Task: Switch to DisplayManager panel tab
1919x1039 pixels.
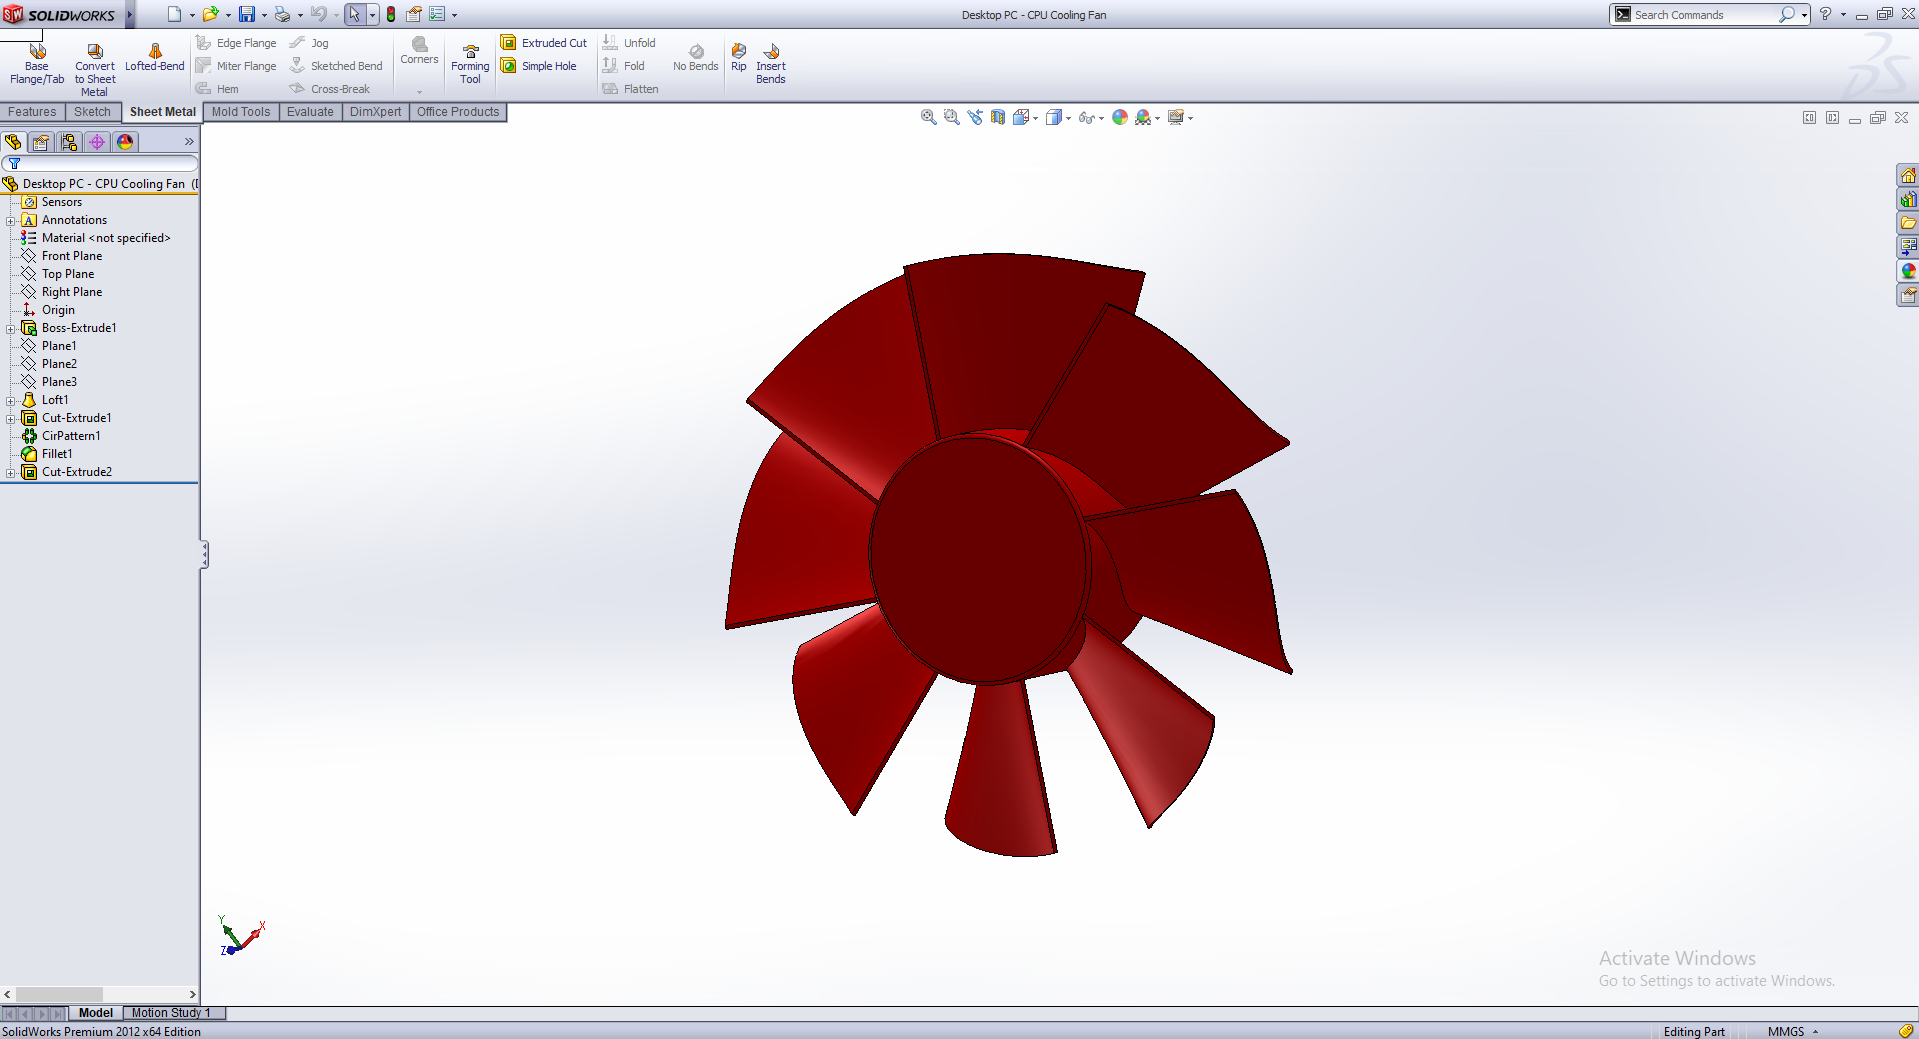Action: [x=125, y=142]
